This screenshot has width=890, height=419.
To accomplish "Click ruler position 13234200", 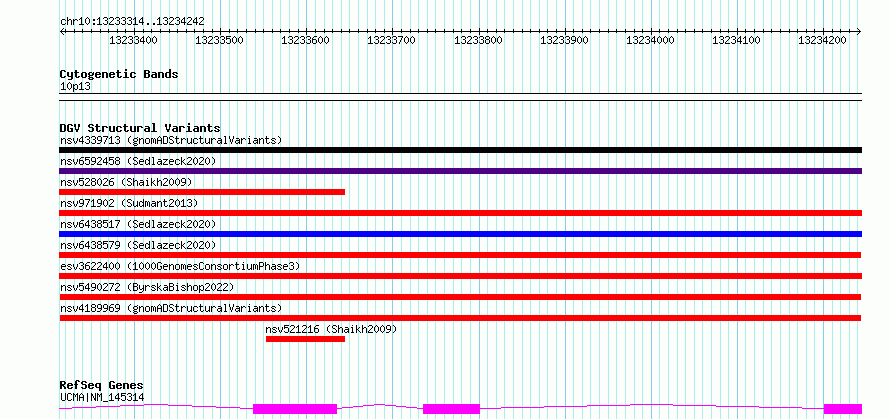I will tap(823, 40).
